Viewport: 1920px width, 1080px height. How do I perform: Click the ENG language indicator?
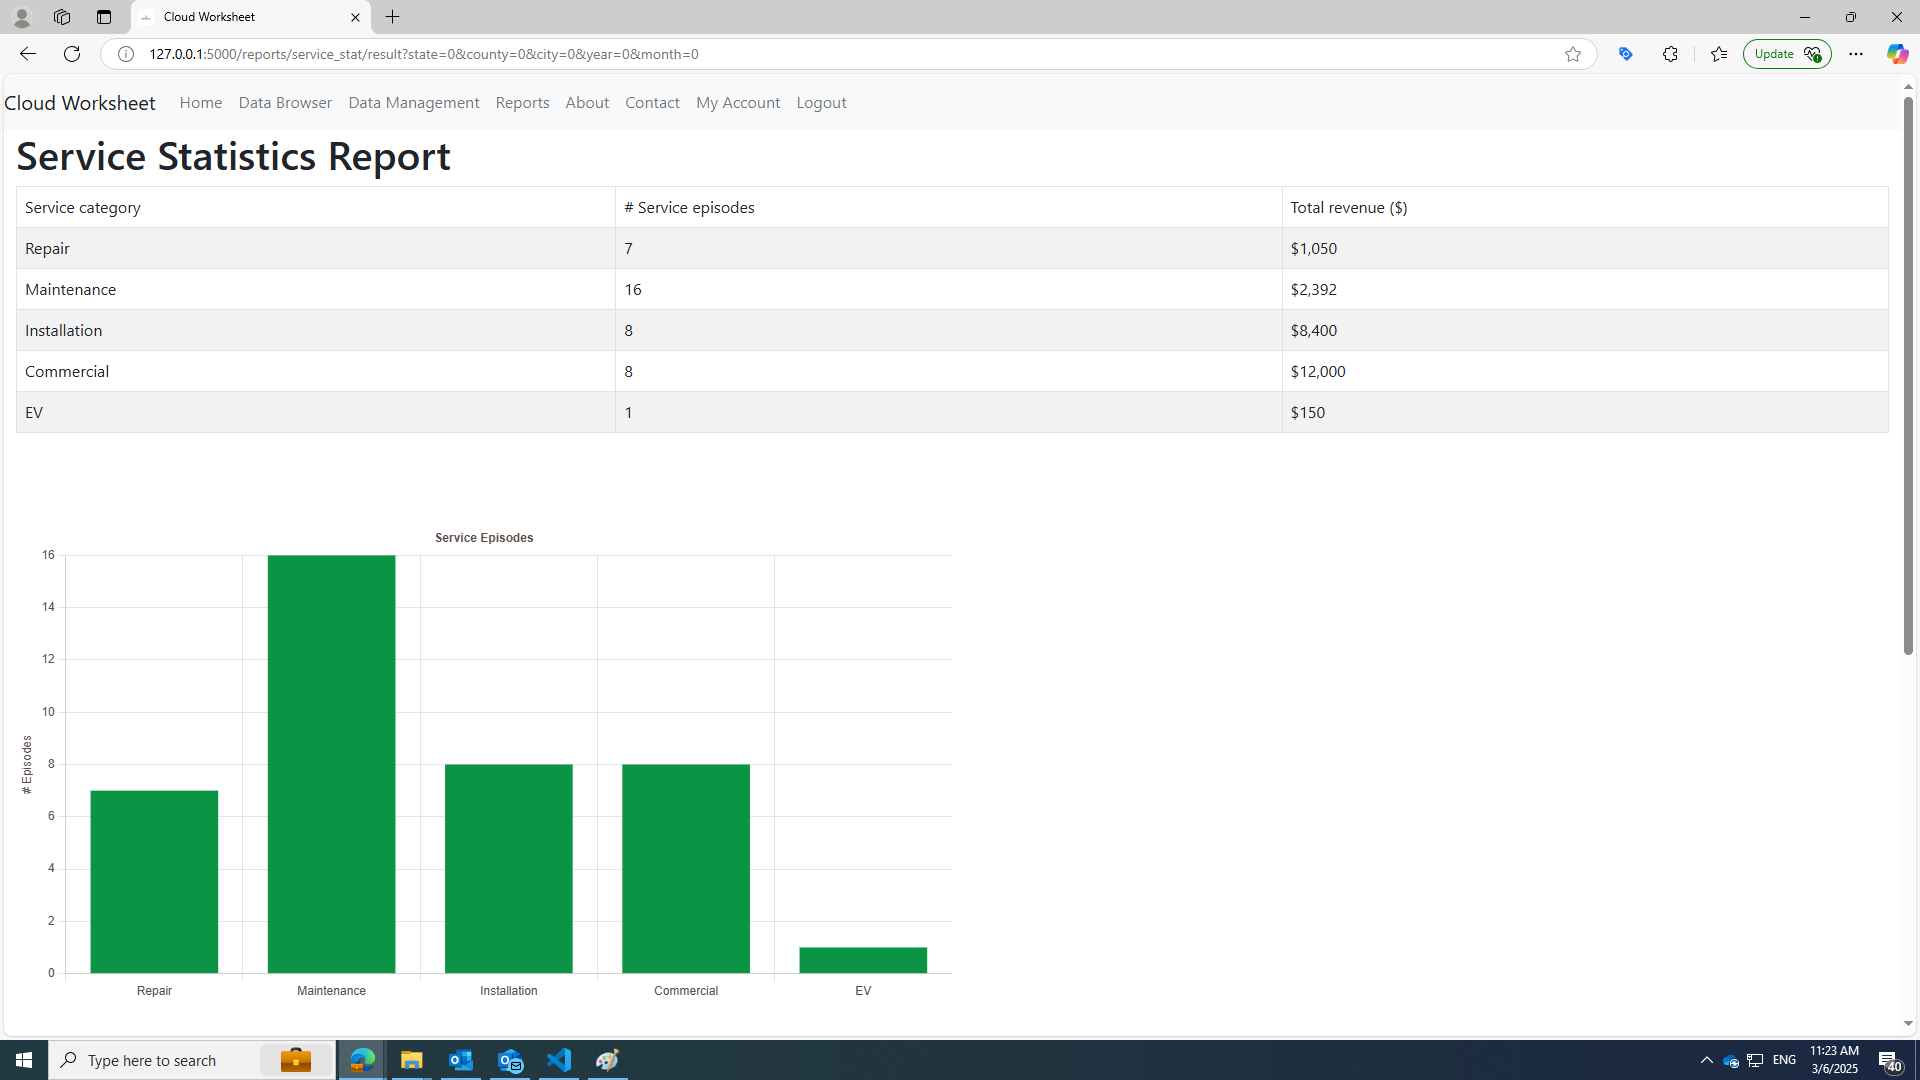tap(1784, 1060)
